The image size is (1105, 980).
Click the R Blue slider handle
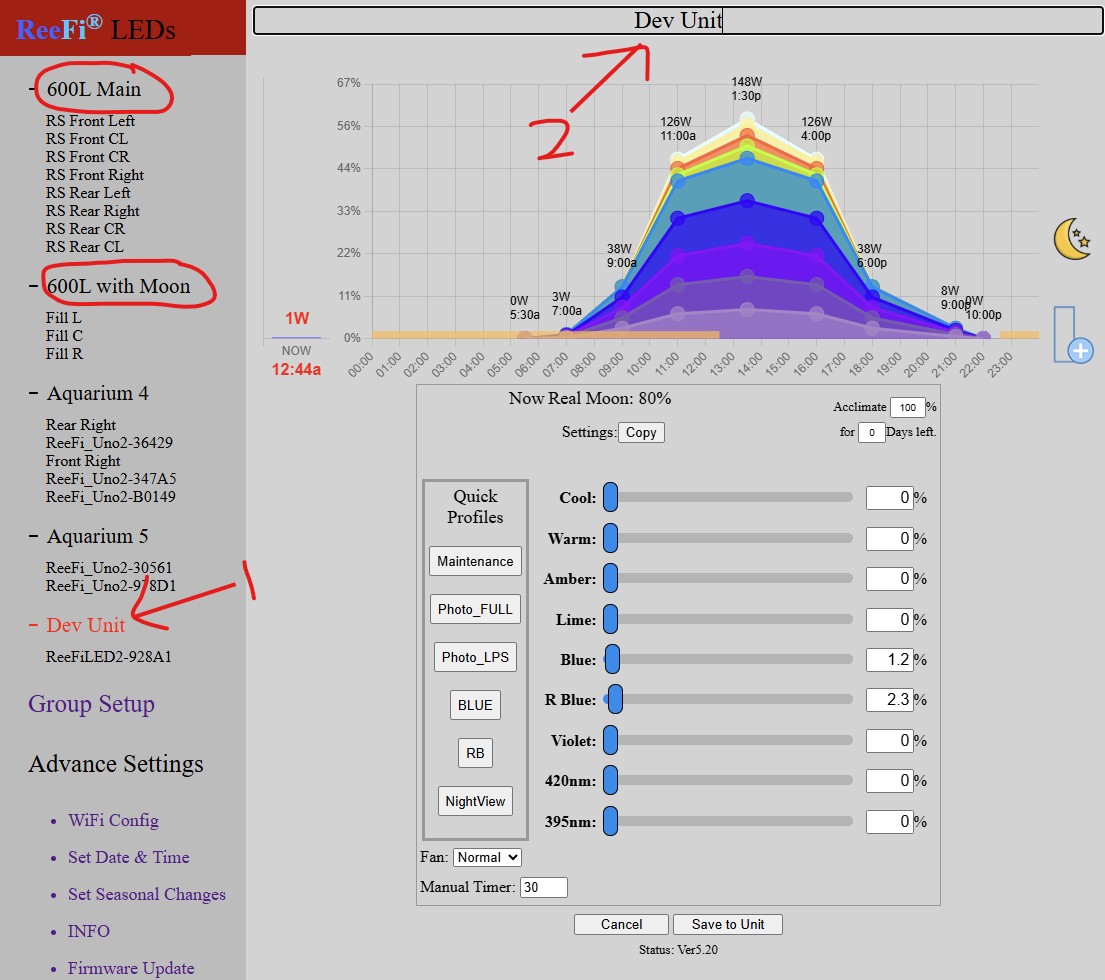tap(615, 700)
